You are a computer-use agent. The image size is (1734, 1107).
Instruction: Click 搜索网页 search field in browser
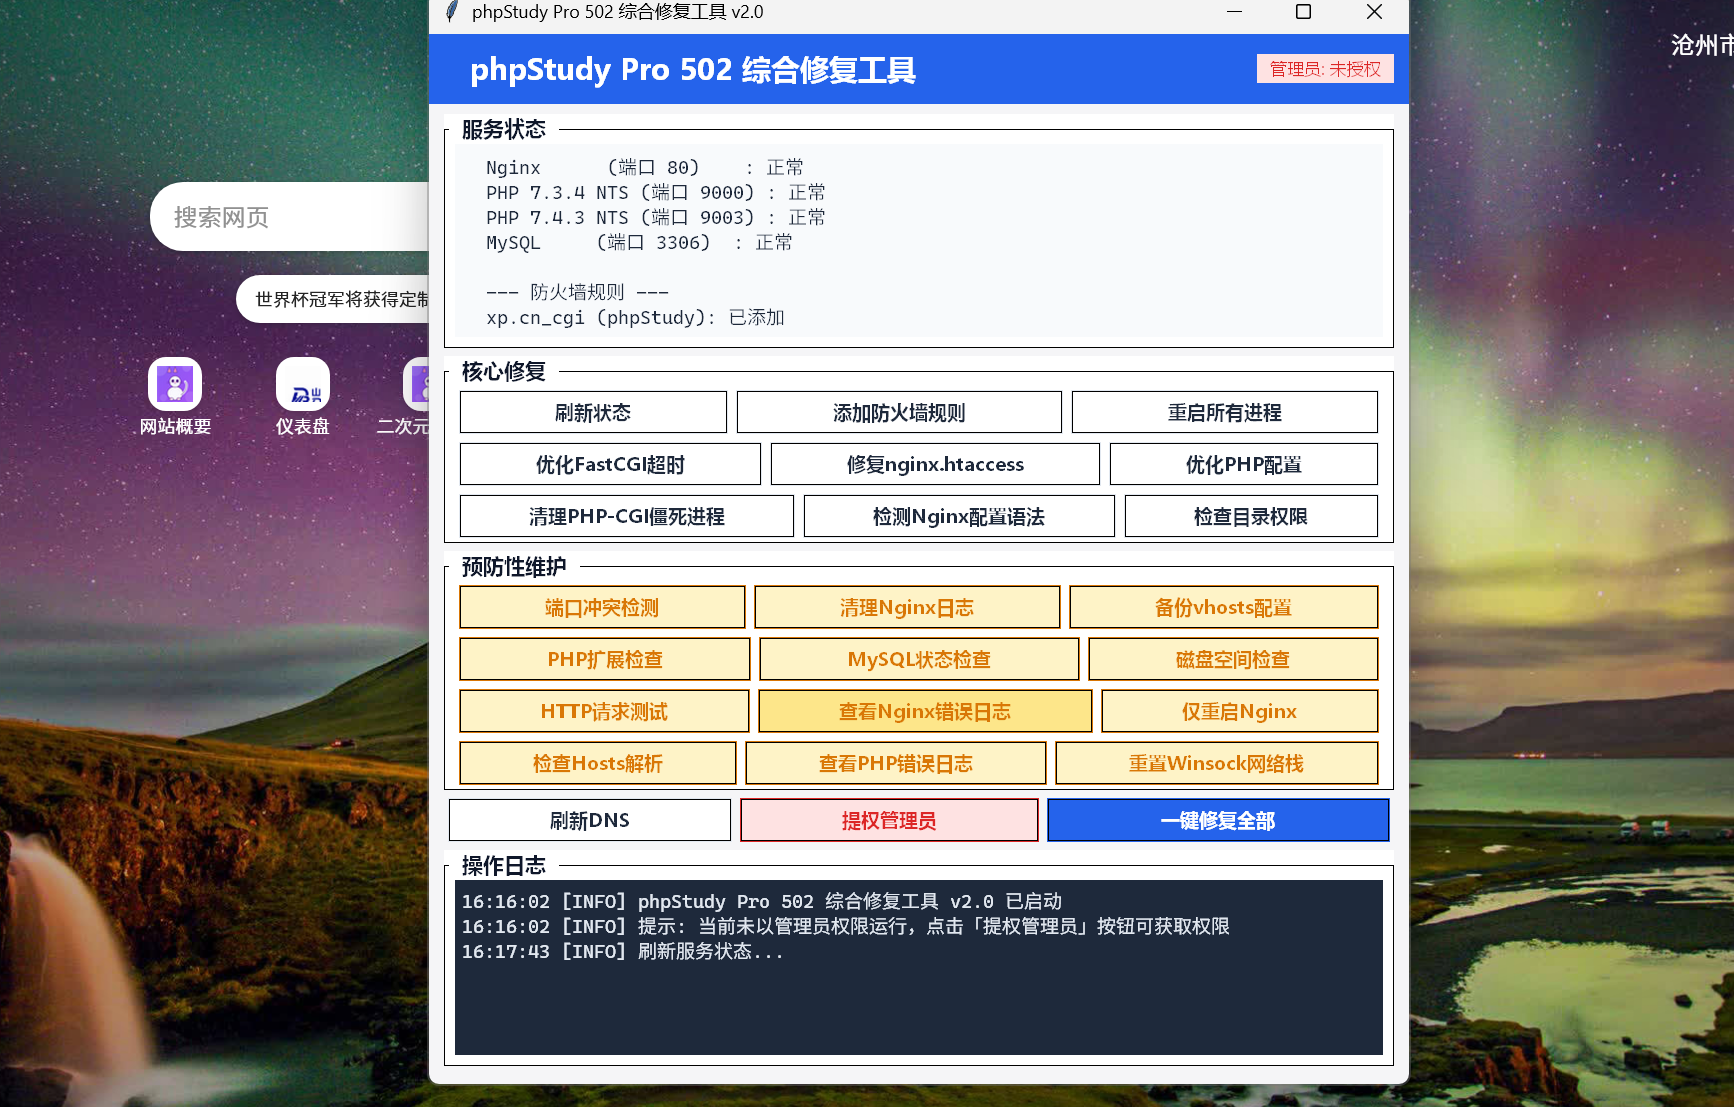290,217
